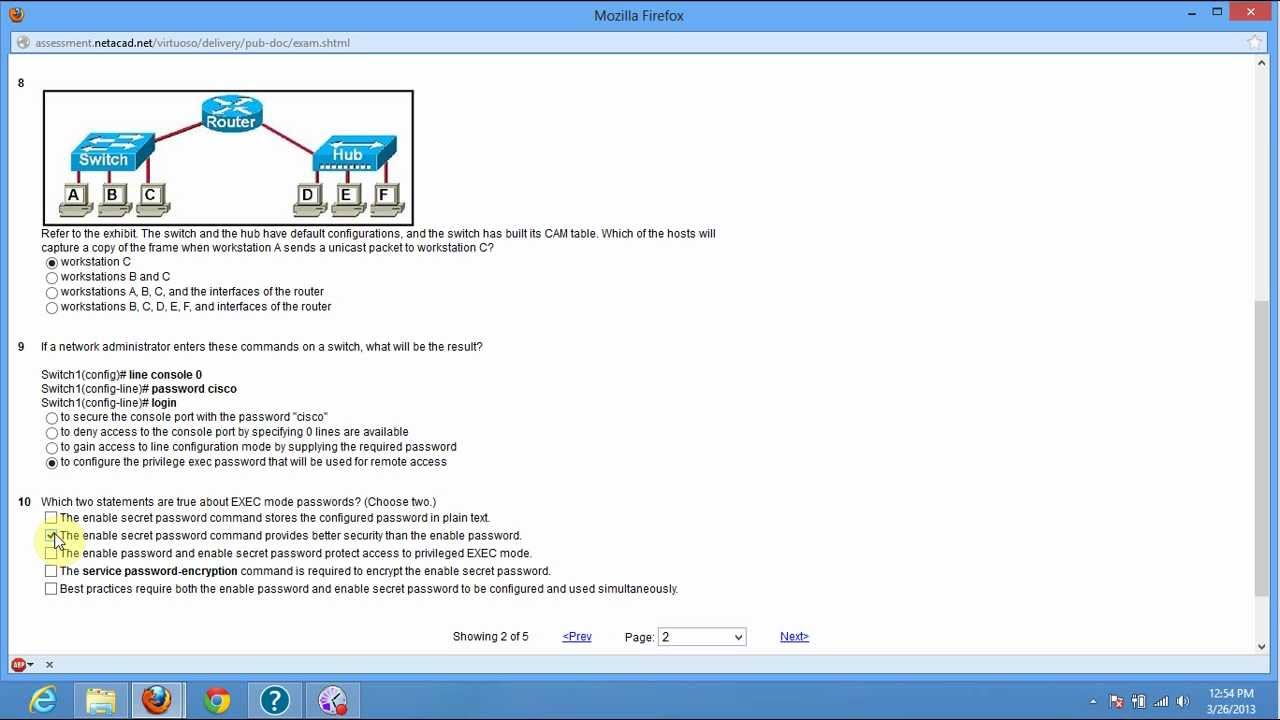Go to the Next> page link
Image resolution: width=1280 pixels, height=720 pixels.
tap(794, 636)
